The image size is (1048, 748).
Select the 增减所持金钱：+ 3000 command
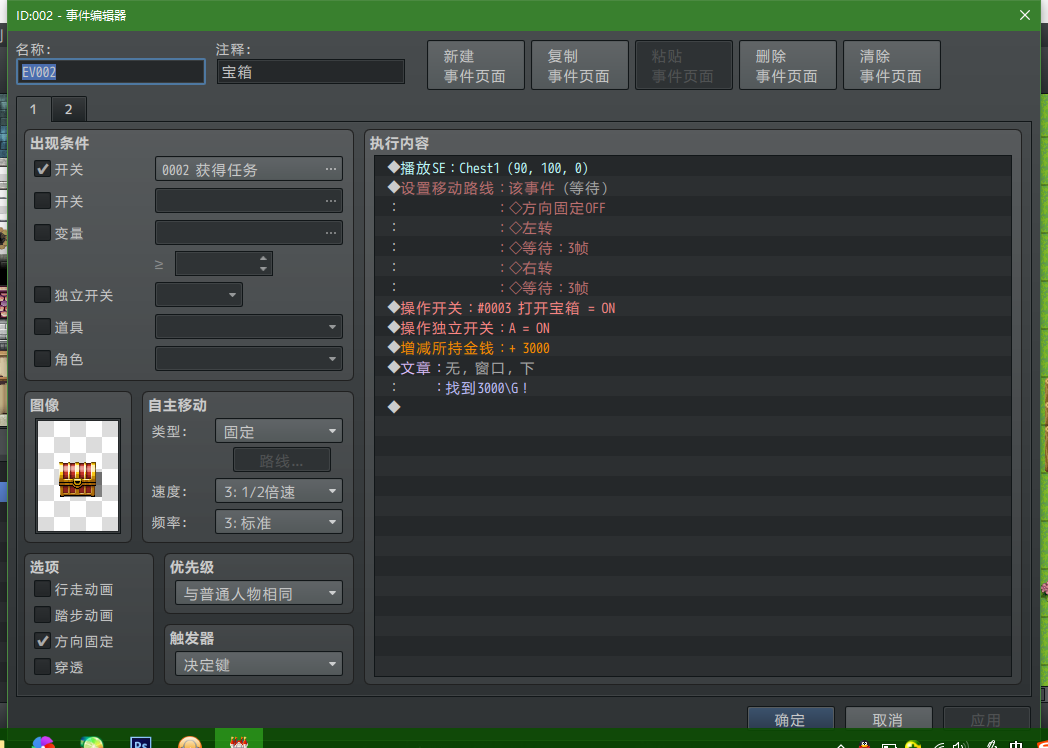click(693, 348)
